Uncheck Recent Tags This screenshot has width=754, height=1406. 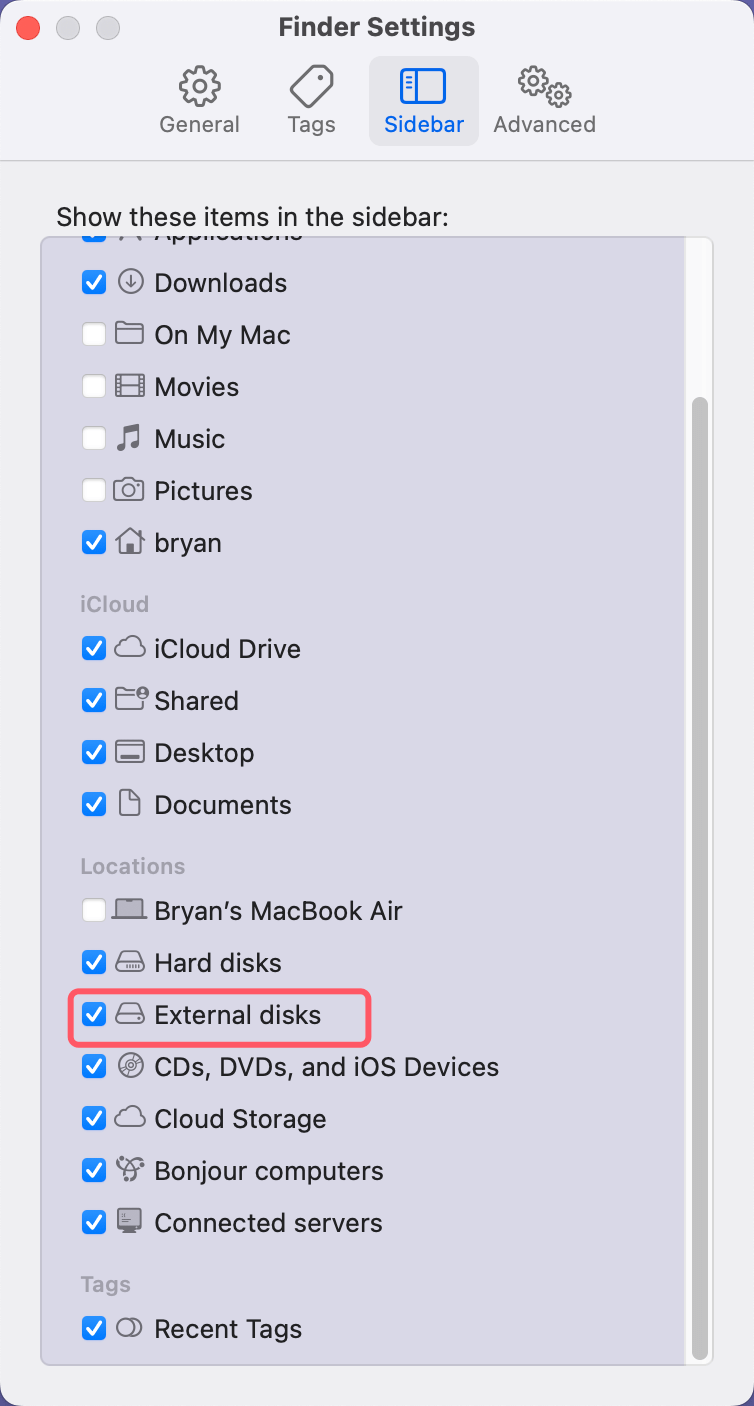pyautogui.click(x=93, y=1328)
